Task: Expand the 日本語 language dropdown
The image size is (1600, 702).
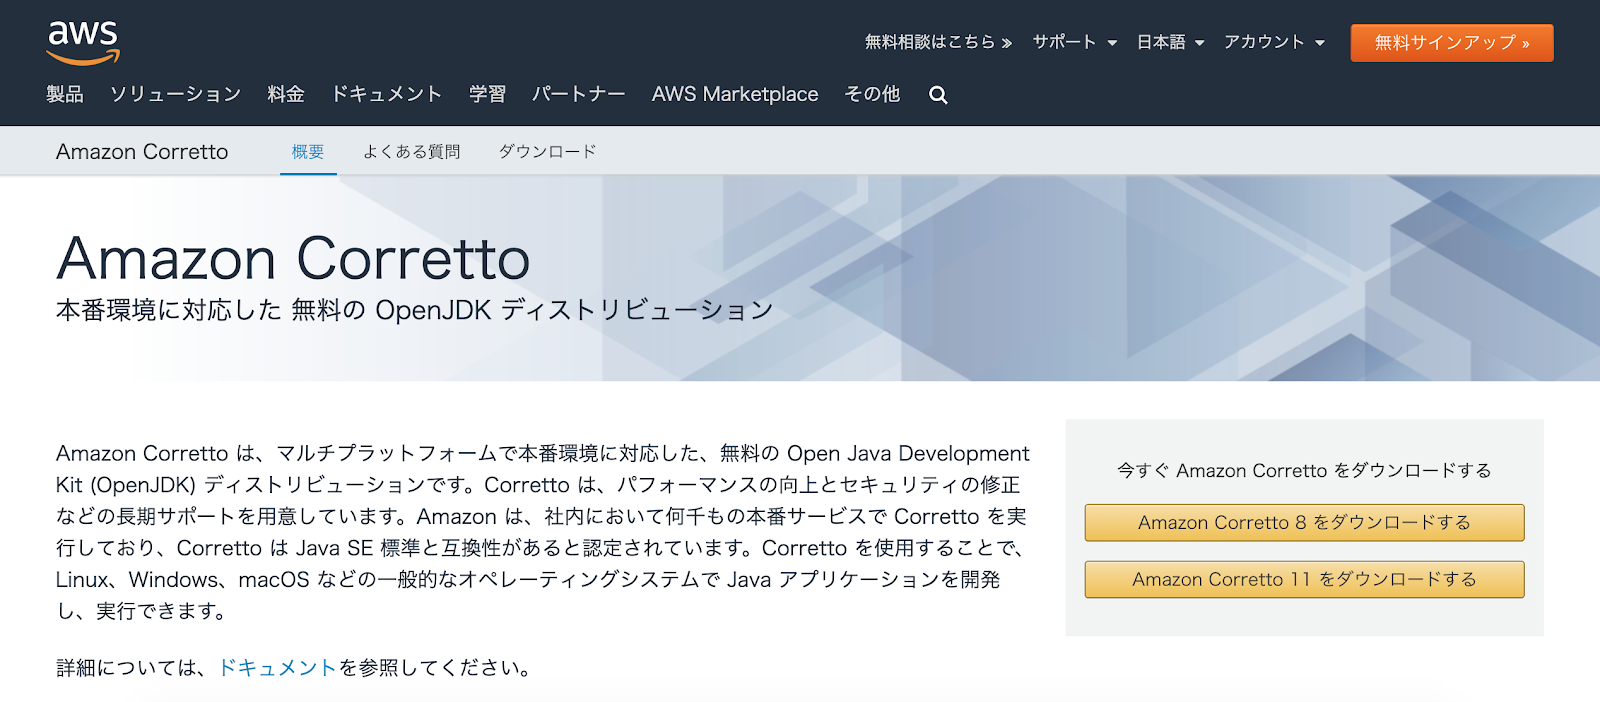Action: pos(1170,42)
